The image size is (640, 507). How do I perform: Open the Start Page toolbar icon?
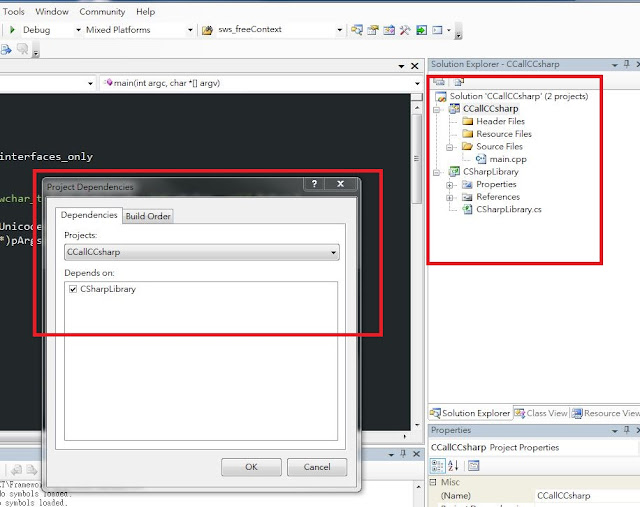coord(421,30)
